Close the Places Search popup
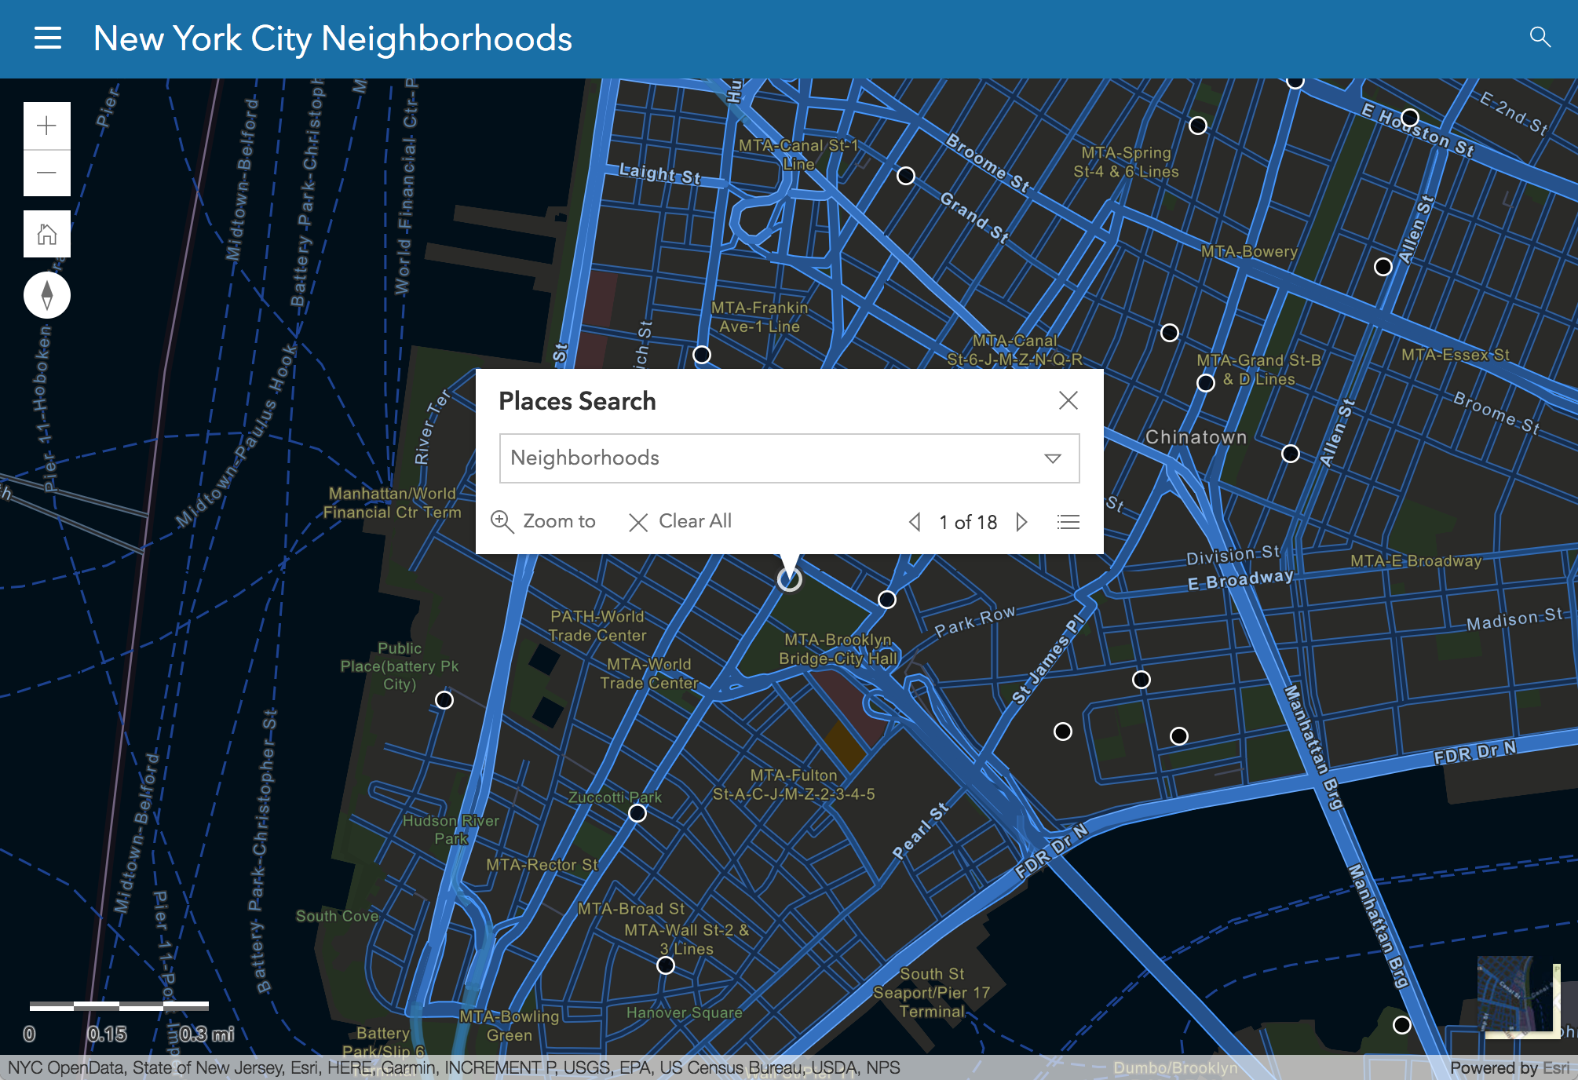The width and height of the screenshot is (1578, 1080). [1068, 401]
